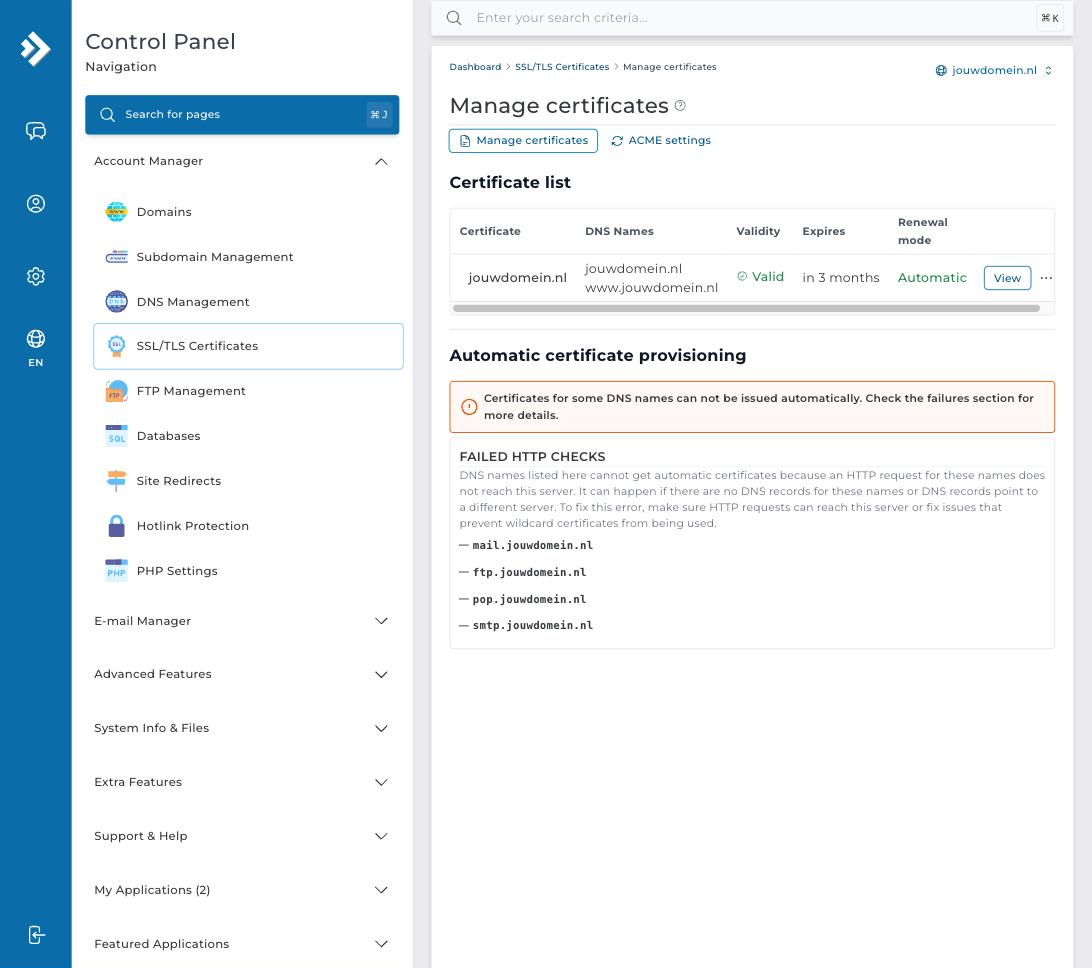The height and width of the screenshot is (968, 1092).
Task: Switch to the ACME settings tab
Action: (661, 141)
